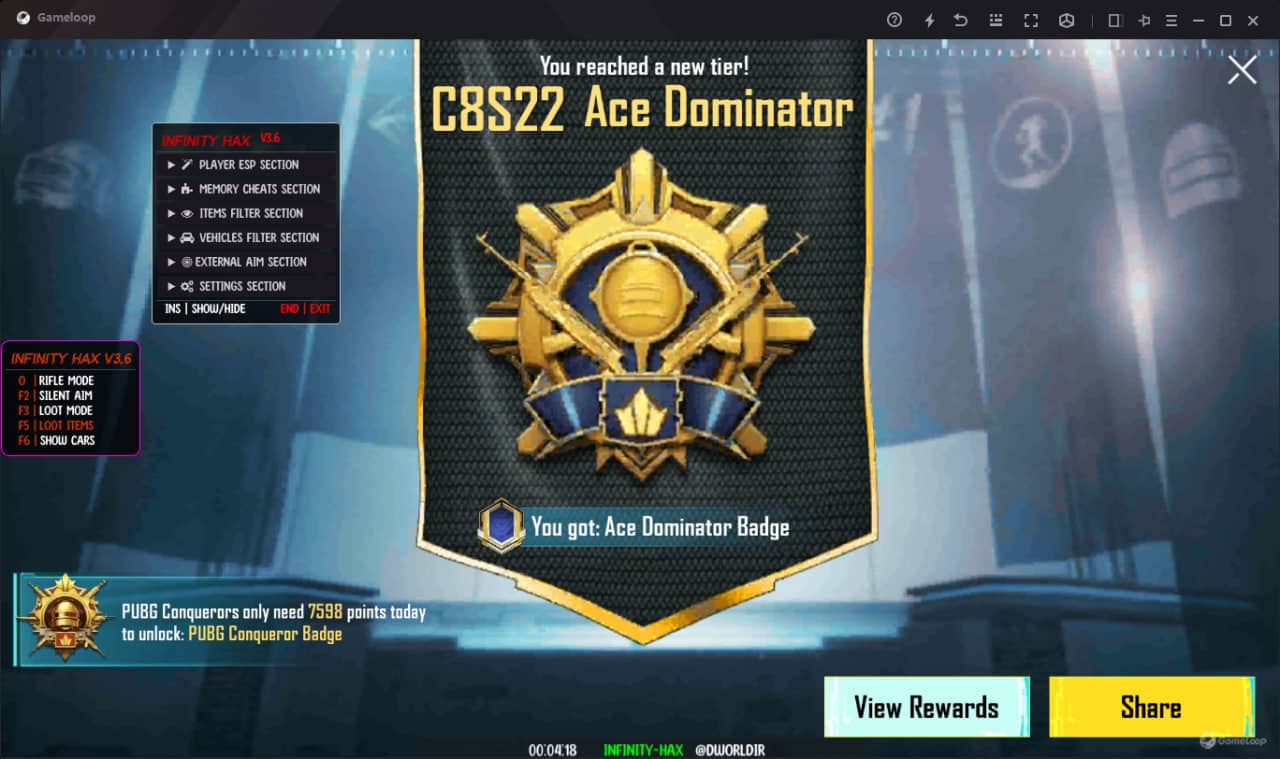
Task: Click the yellow Share button
Action: tap(1151, 707)
